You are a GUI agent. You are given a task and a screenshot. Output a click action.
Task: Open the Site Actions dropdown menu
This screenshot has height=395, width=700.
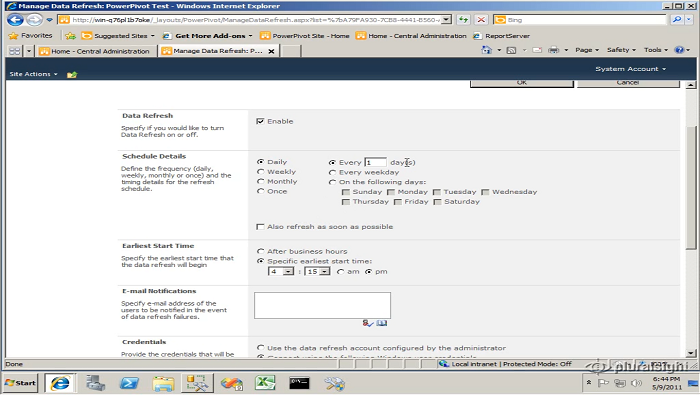pos(33,74)
